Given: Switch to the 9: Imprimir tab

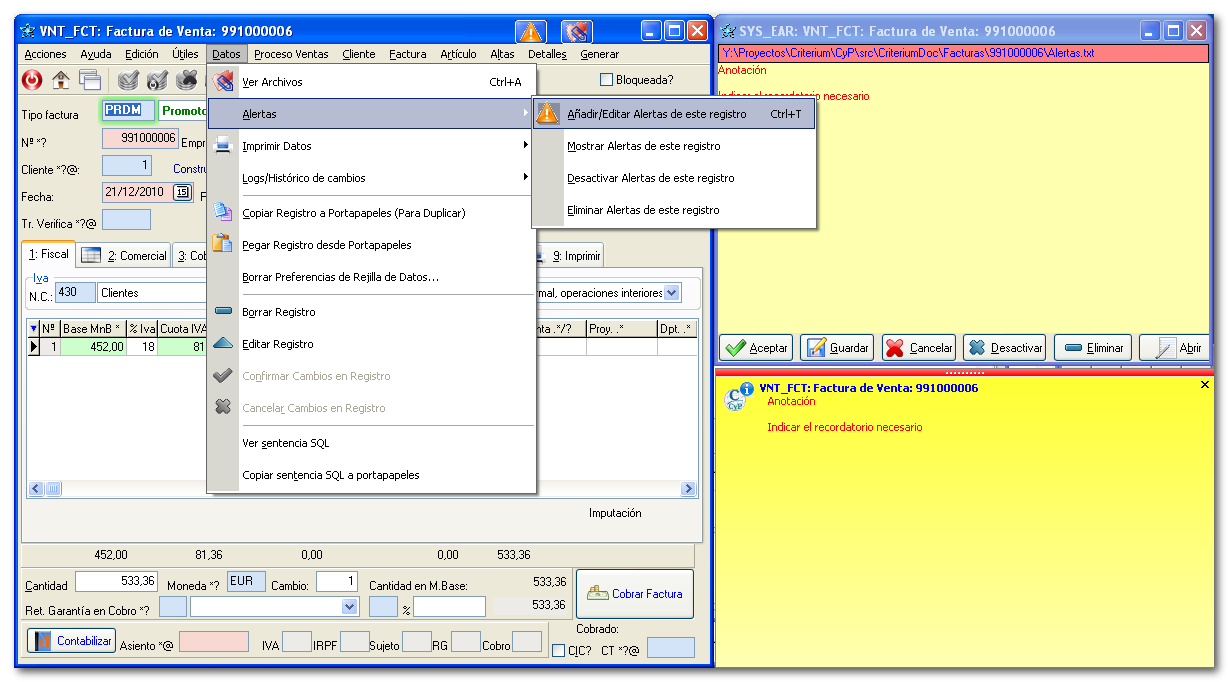Looking at the screenshot, I should point(570,256).
